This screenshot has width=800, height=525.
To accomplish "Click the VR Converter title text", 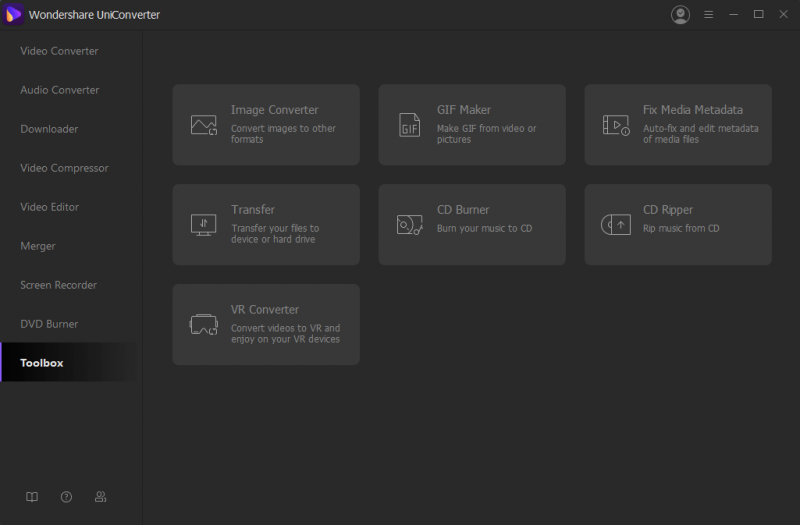I will [x=265, y=310].
